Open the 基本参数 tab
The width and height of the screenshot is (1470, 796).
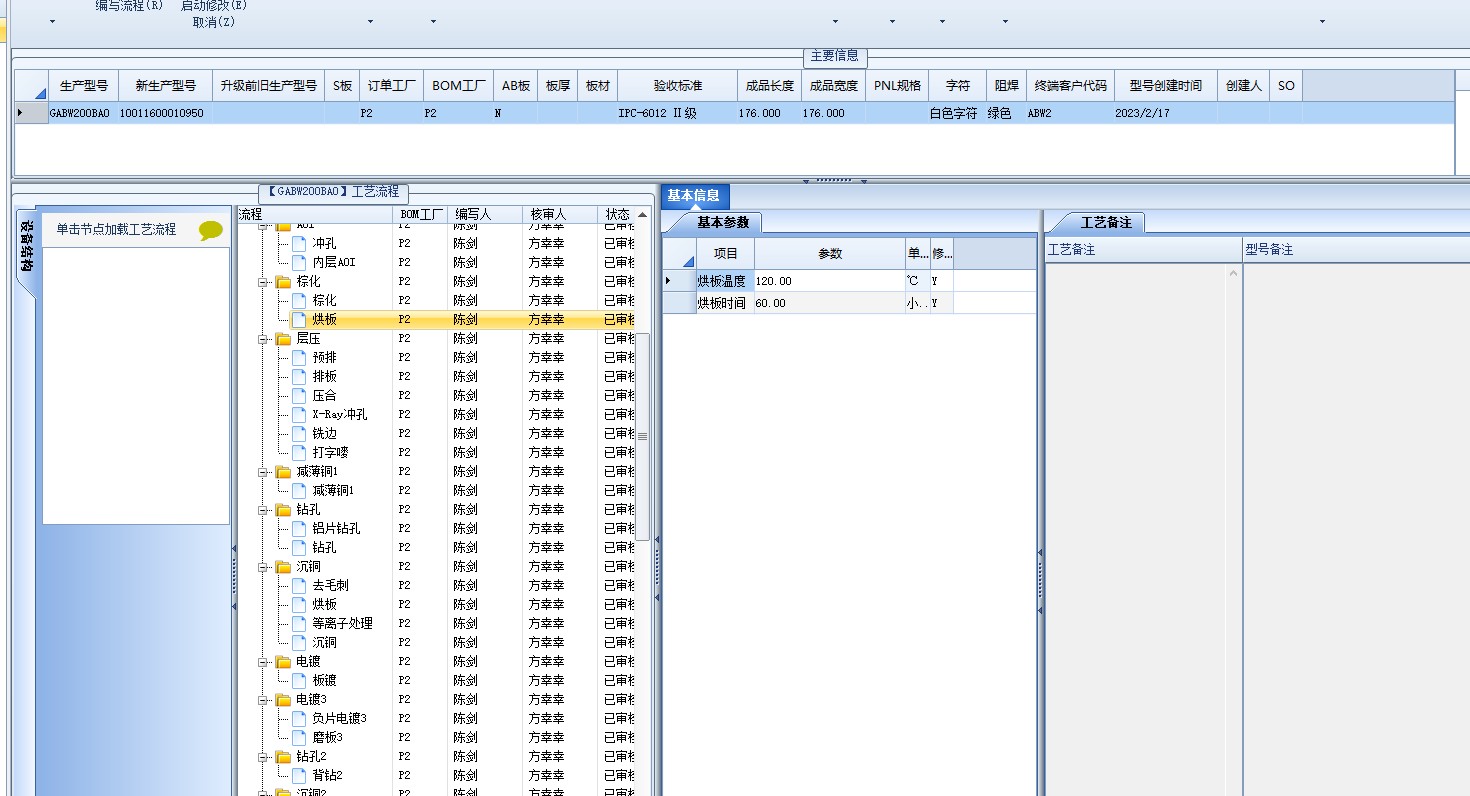722,222
